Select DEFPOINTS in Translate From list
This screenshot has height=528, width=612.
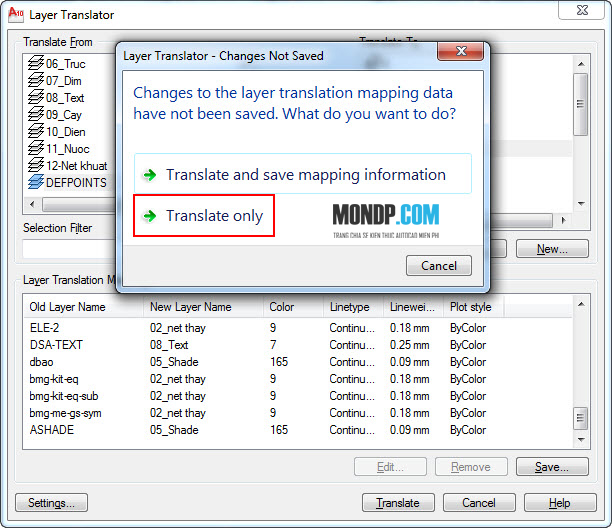76,183
